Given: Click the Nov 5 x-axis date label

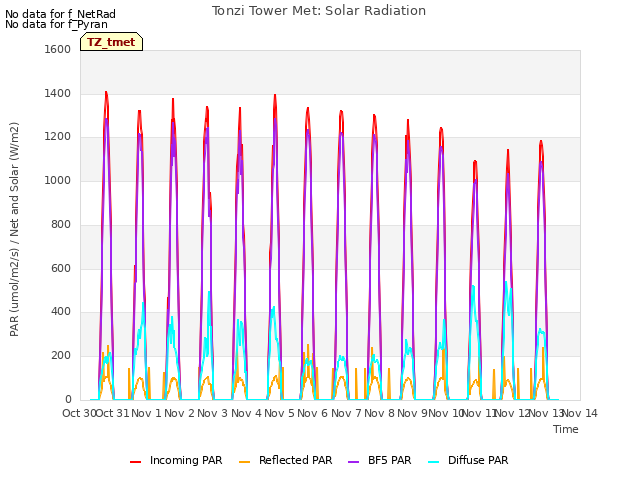Looking at the screenshot, I should click(x=279, y=413).
